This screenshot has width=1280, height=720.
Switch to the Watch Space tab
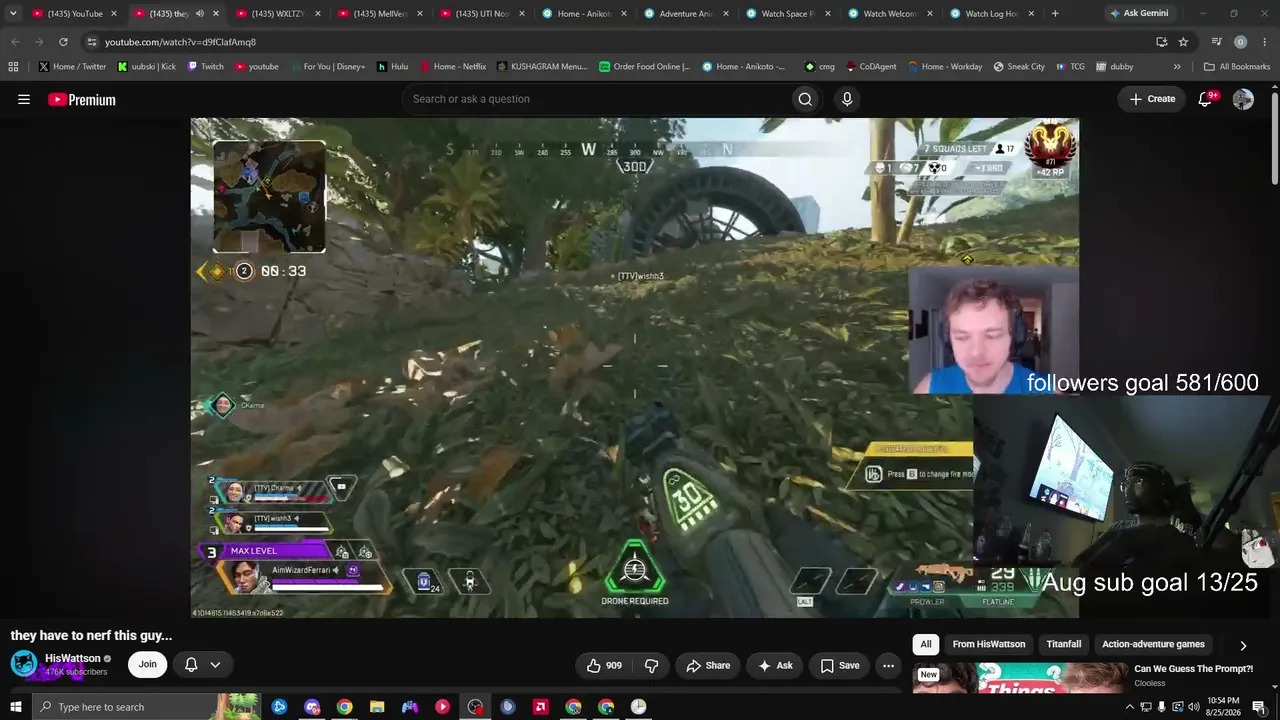pos(788,14)
